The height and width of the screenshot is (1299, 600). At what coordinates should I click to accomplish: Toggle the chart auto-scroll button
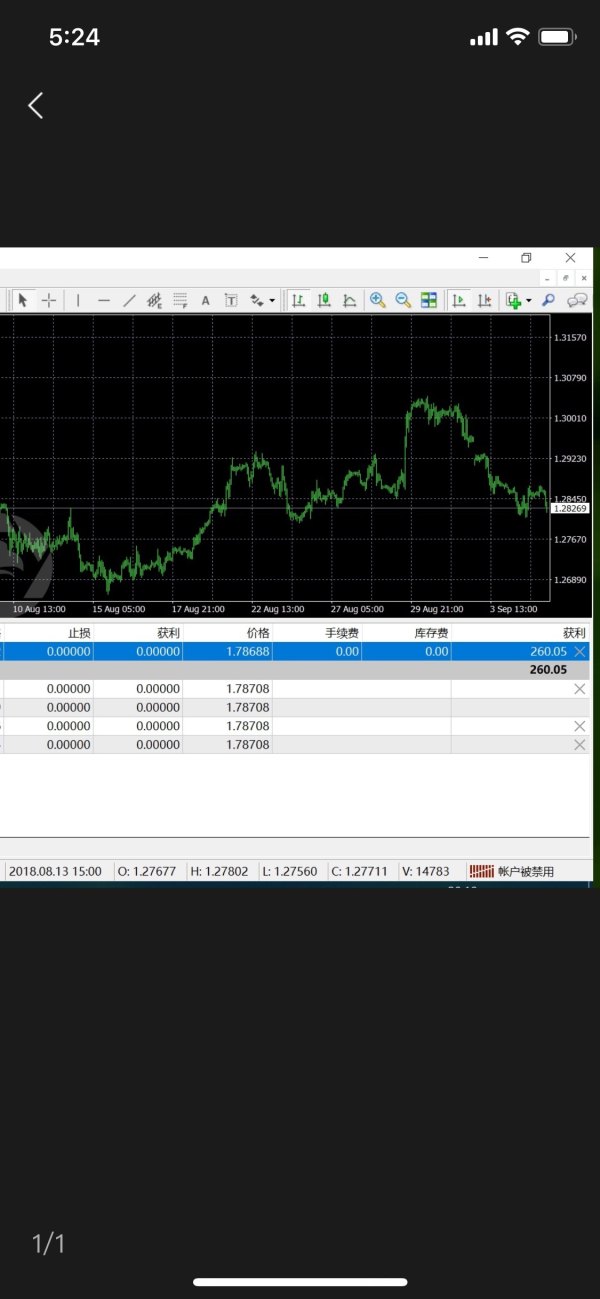(459, 300)
